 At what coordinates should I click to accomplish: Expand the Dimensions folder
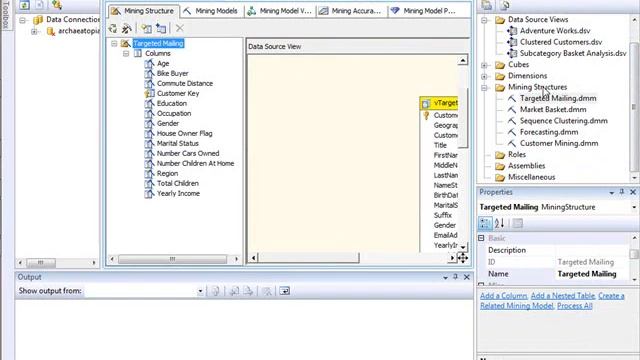pos(484,76)
